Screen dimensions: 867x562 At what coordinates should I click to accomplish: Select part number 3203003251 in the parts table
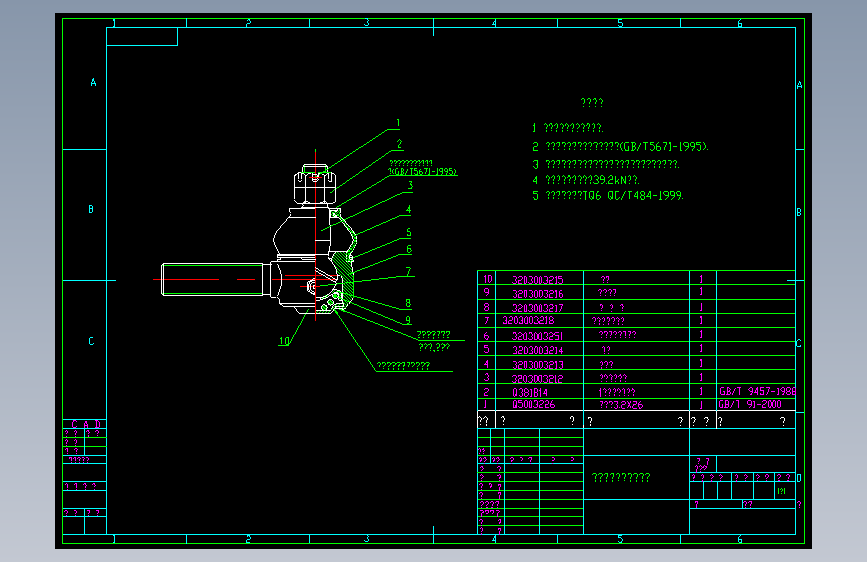tap(537, 336)
